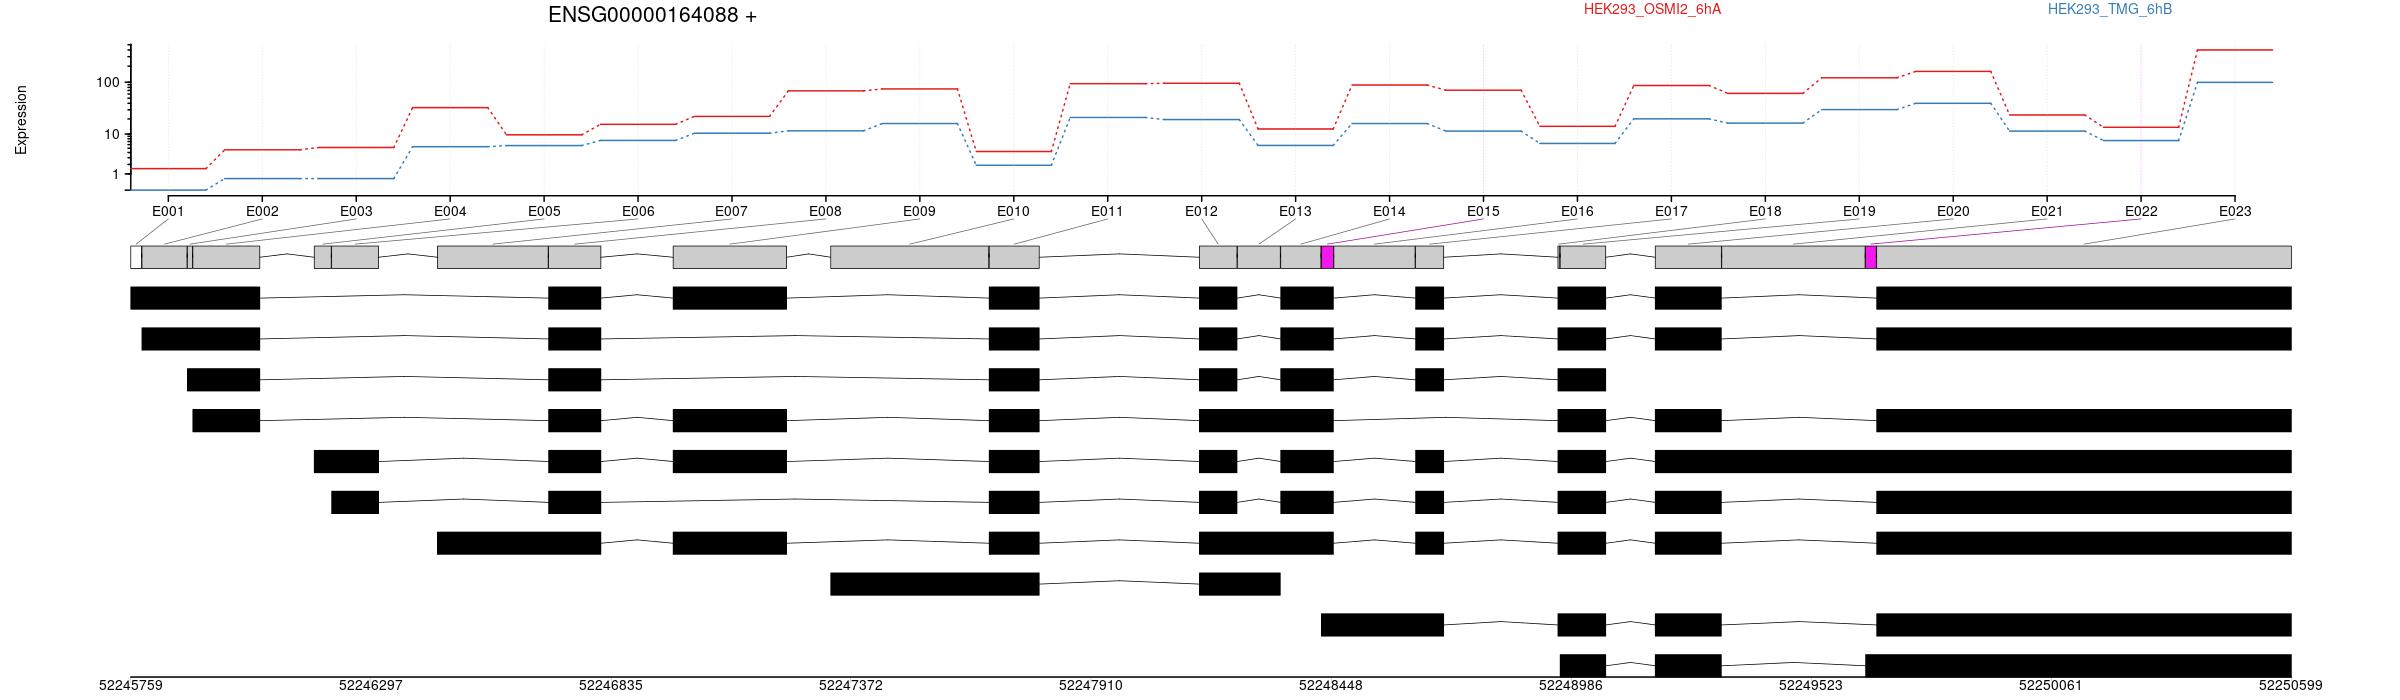
Task: Click exon label E017
Action: click(1671, 211)
